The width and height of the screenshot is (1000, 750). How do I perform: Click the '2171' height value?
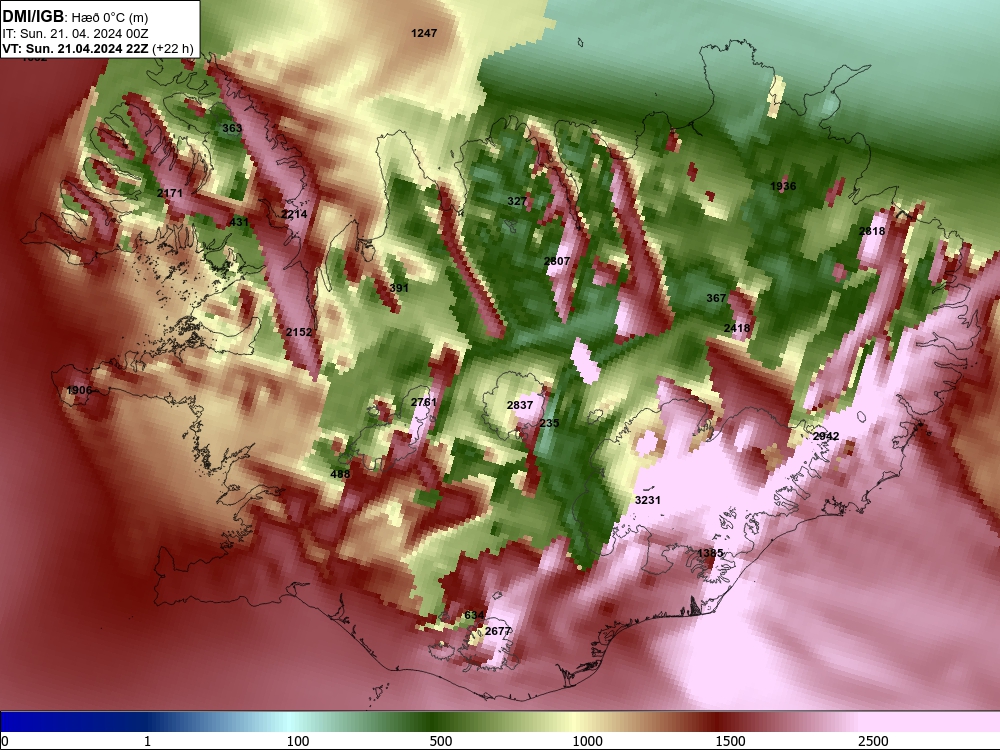pyautogui.click(x=170, y=193)
